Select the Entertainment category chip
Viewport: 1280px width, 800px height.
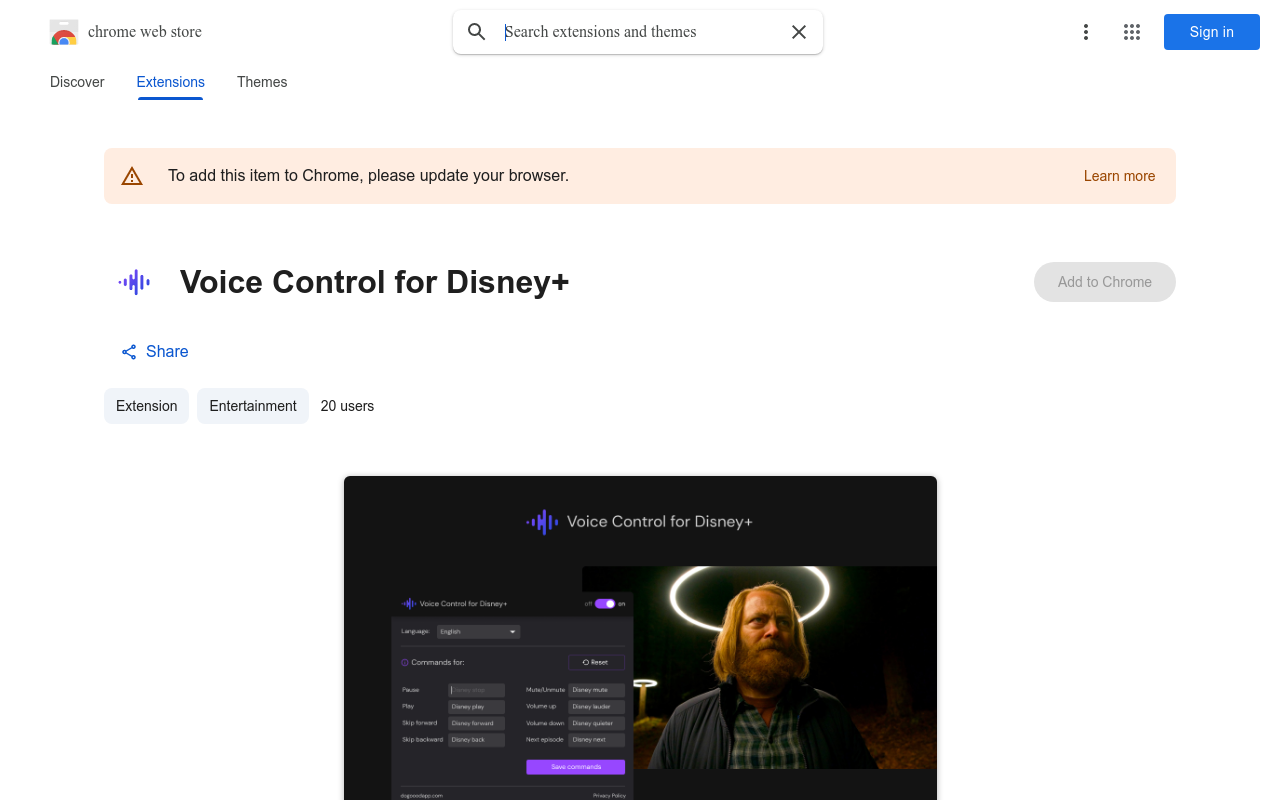click(x=253, y=406)
